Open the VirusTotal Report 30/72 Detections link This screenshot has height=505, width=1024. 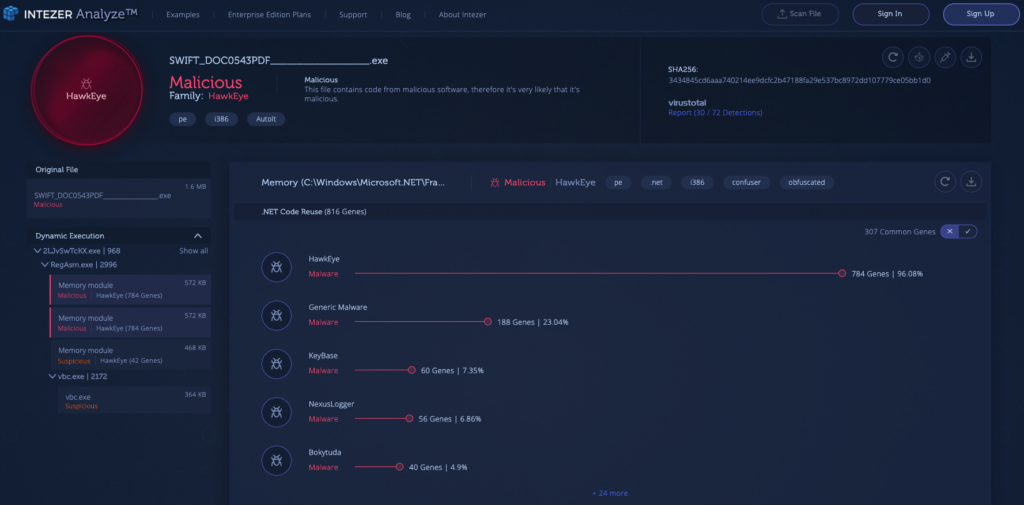pos(714,112)
